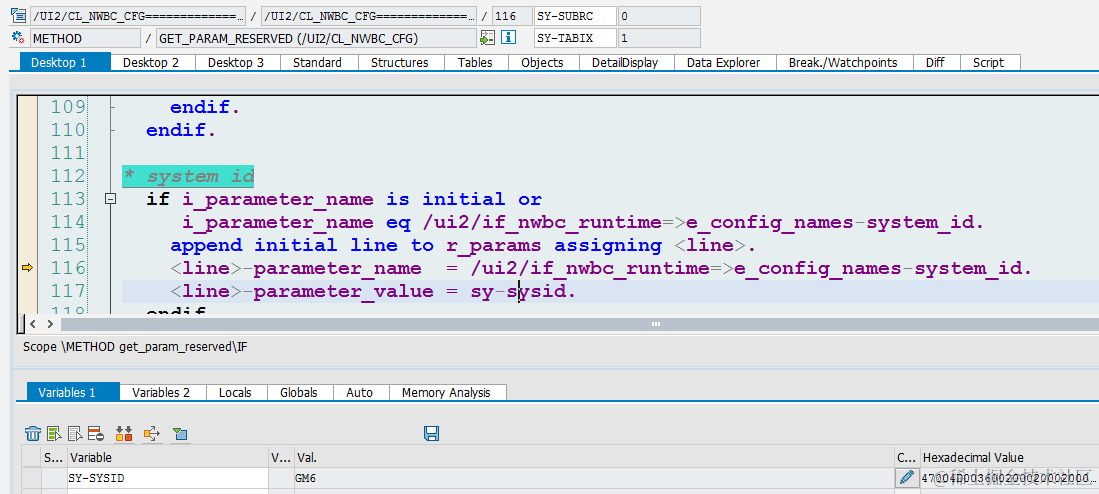This screenshot has height=494, width=1099.
Task: Click the orange box with branching arrows icon
Action: click(x=151, y=433)
